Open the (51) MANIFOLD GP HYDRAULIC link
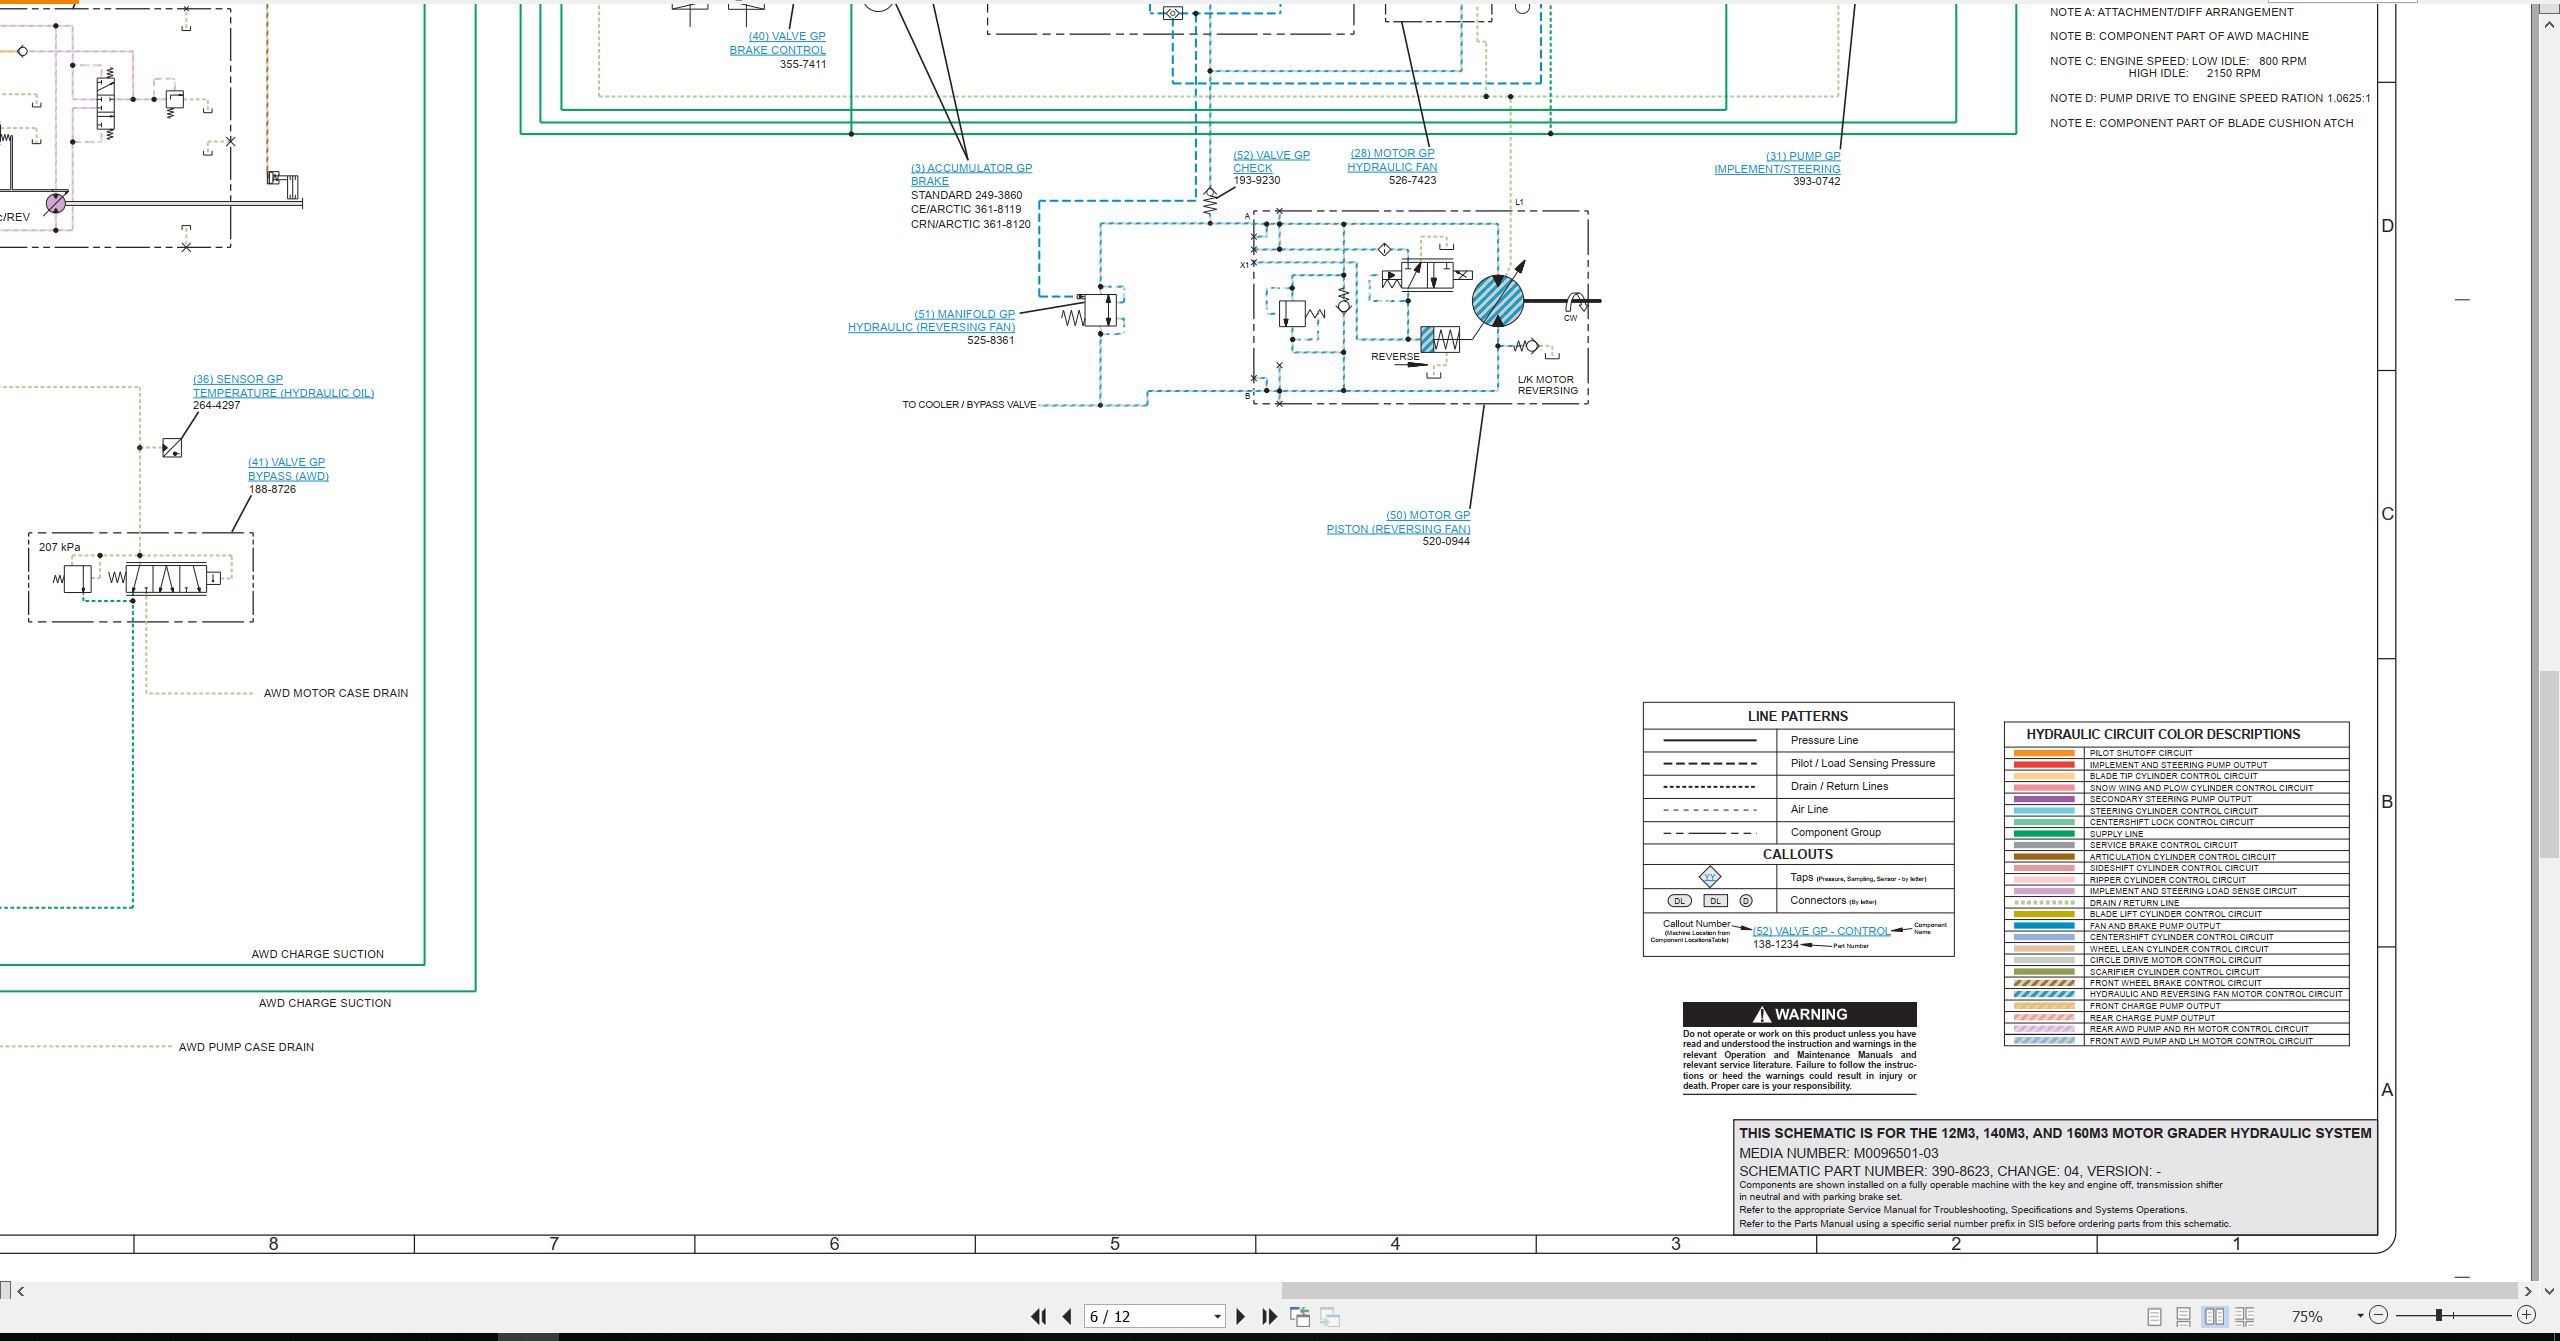This screenshot has height=1341, width=2560. click(931, 321)
